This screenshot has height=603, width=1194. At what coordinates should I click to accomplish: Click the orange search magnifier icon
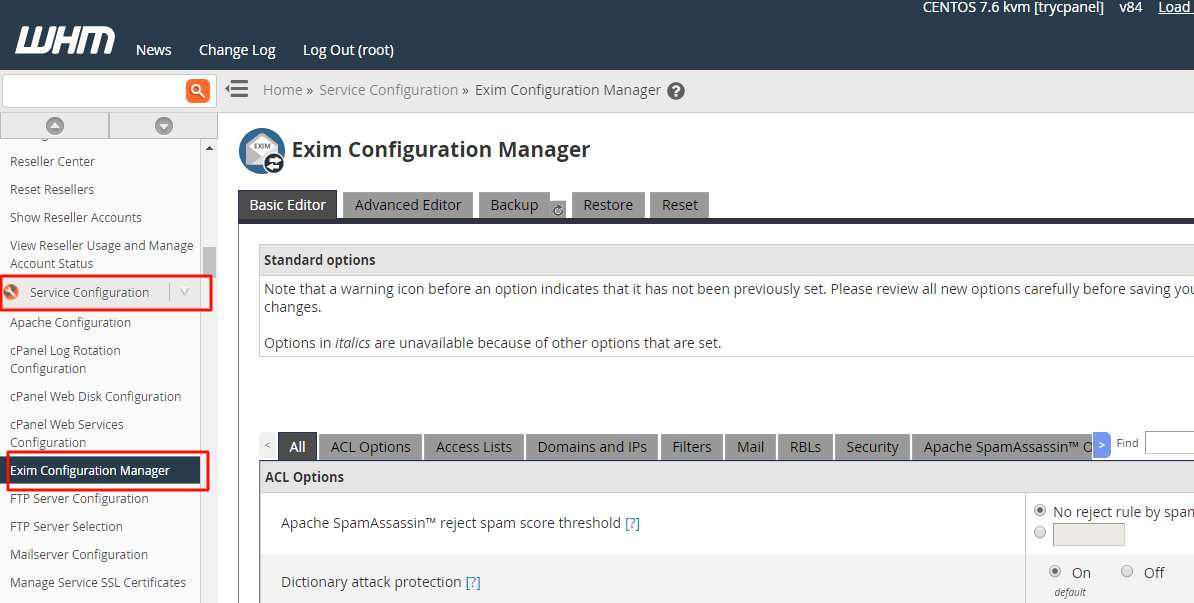click(198, 91)
